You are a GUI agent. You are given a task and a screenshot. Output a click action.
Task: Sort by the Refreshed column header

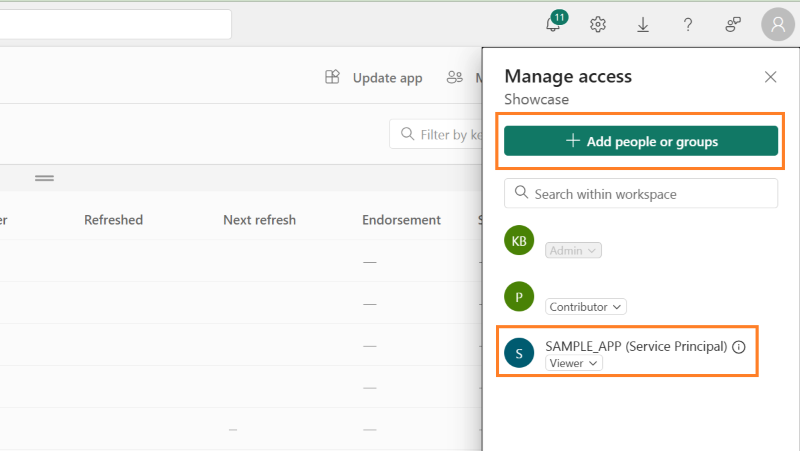coord(113,220)
